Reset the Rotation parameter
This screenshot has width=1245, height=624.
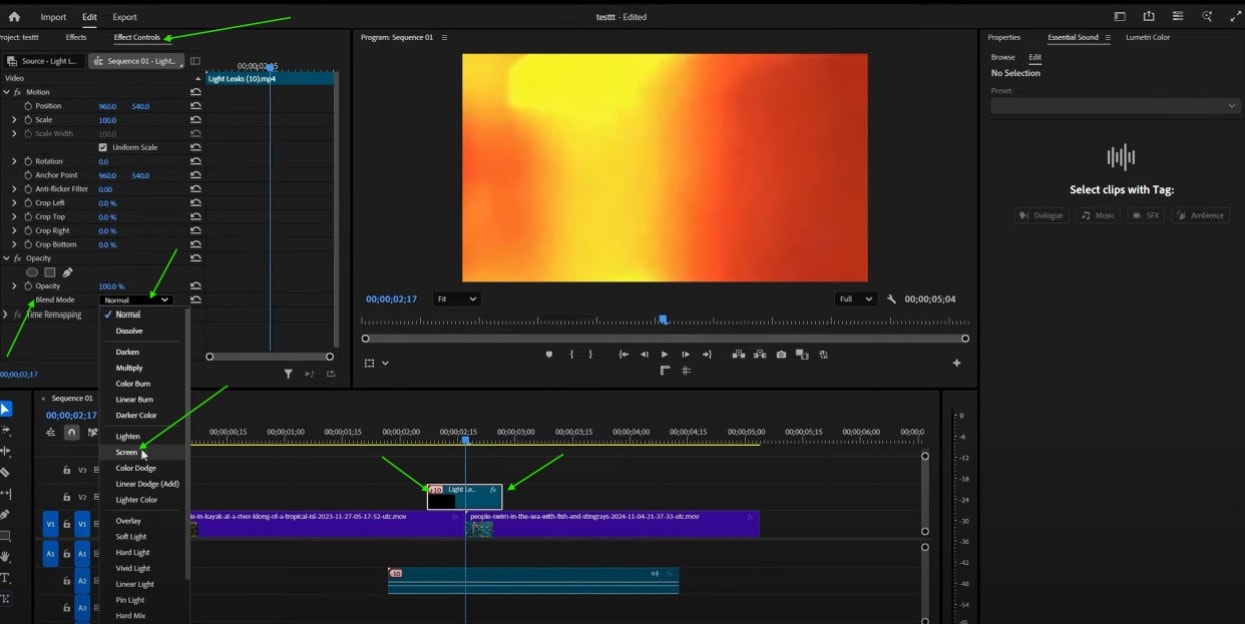(x=195, y=161)
